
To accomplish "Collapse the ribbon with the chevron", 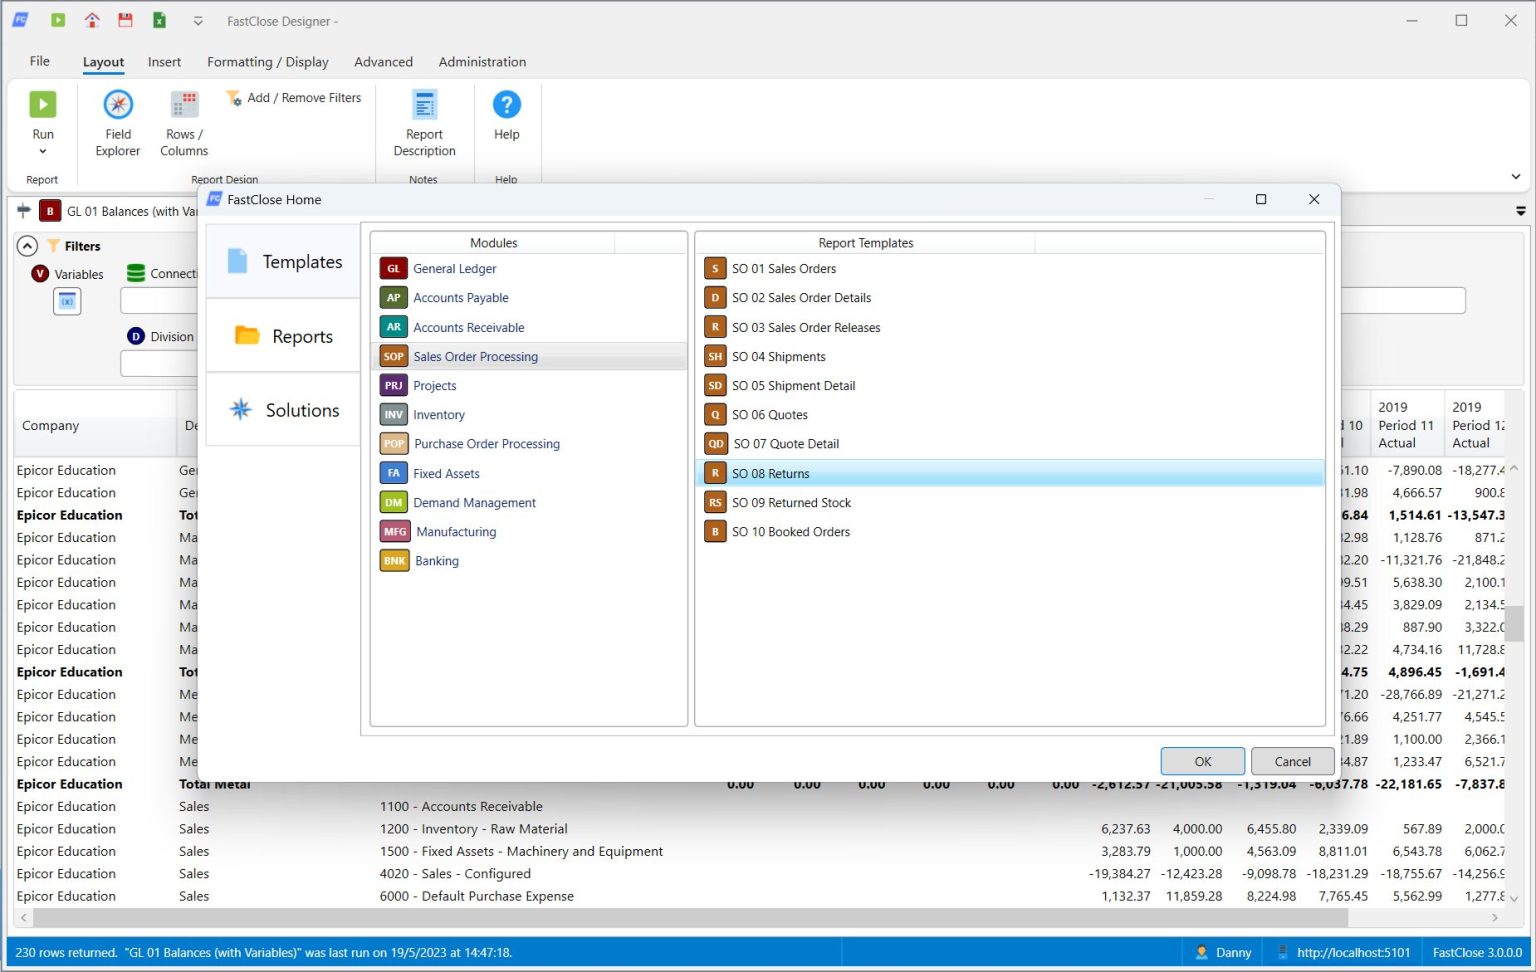I will (1515, 177).
